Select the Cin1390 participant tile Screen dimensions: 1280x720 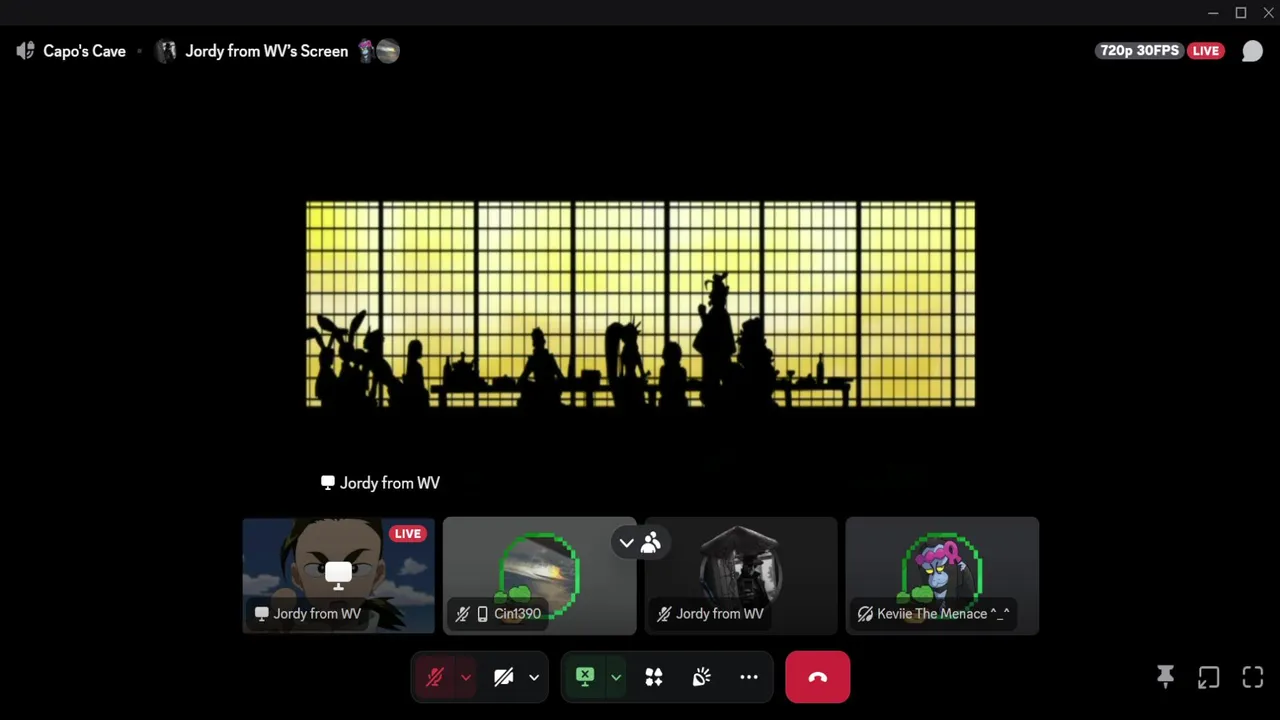pyautogui.click(x=539, y=575)
